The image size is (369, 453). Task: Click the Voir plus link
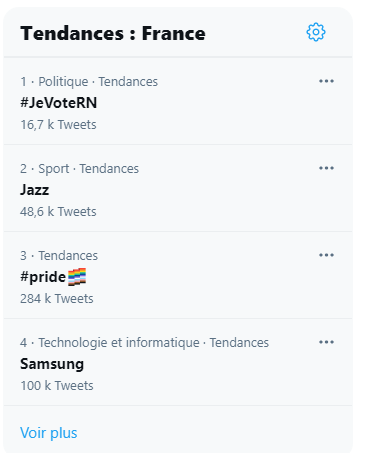click(49, 433)
